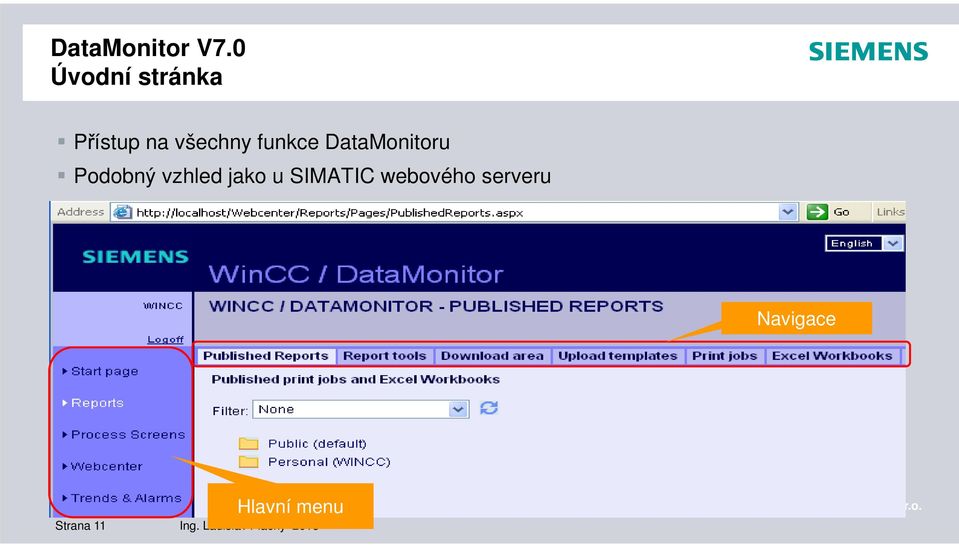Viewport: 959px width, 545px height.
Task: Open the Public (default) folder icon
Action: click(x=248, y=443)
